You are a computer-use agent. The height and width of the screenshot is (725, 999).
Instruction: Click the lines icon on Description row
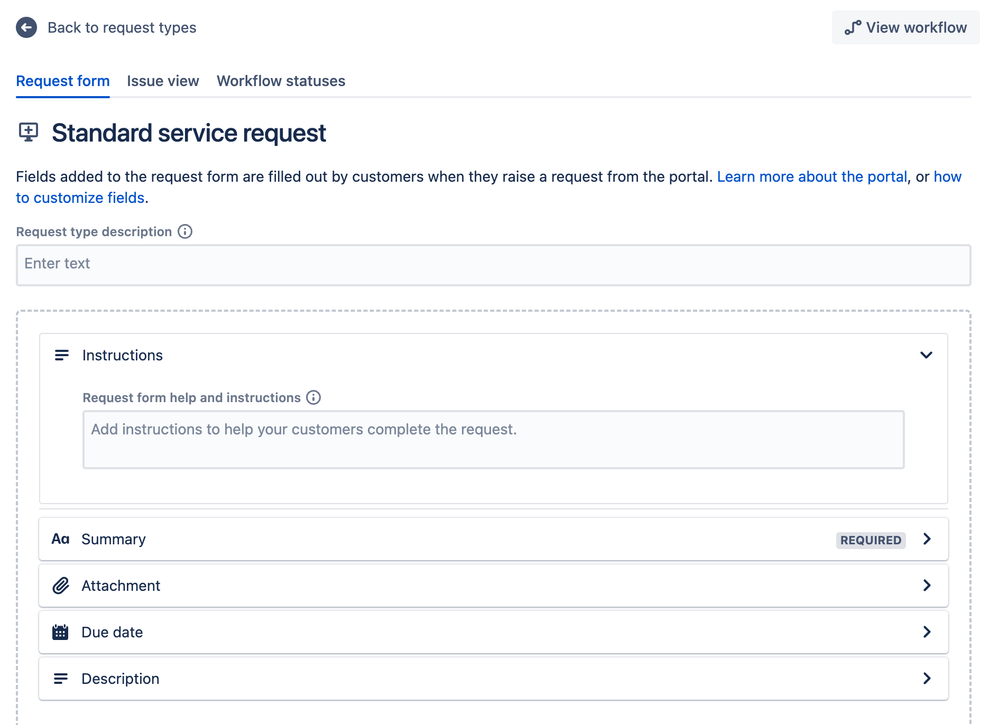coord(60,678)
